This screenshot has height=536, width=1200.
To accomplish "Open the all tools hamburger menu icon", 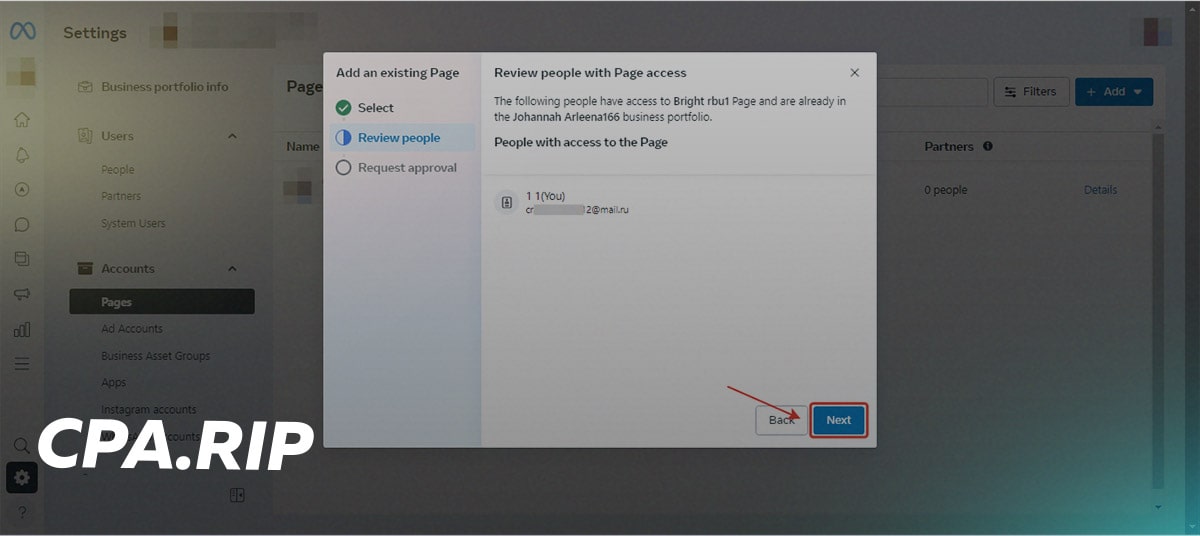I will (22, 364).
